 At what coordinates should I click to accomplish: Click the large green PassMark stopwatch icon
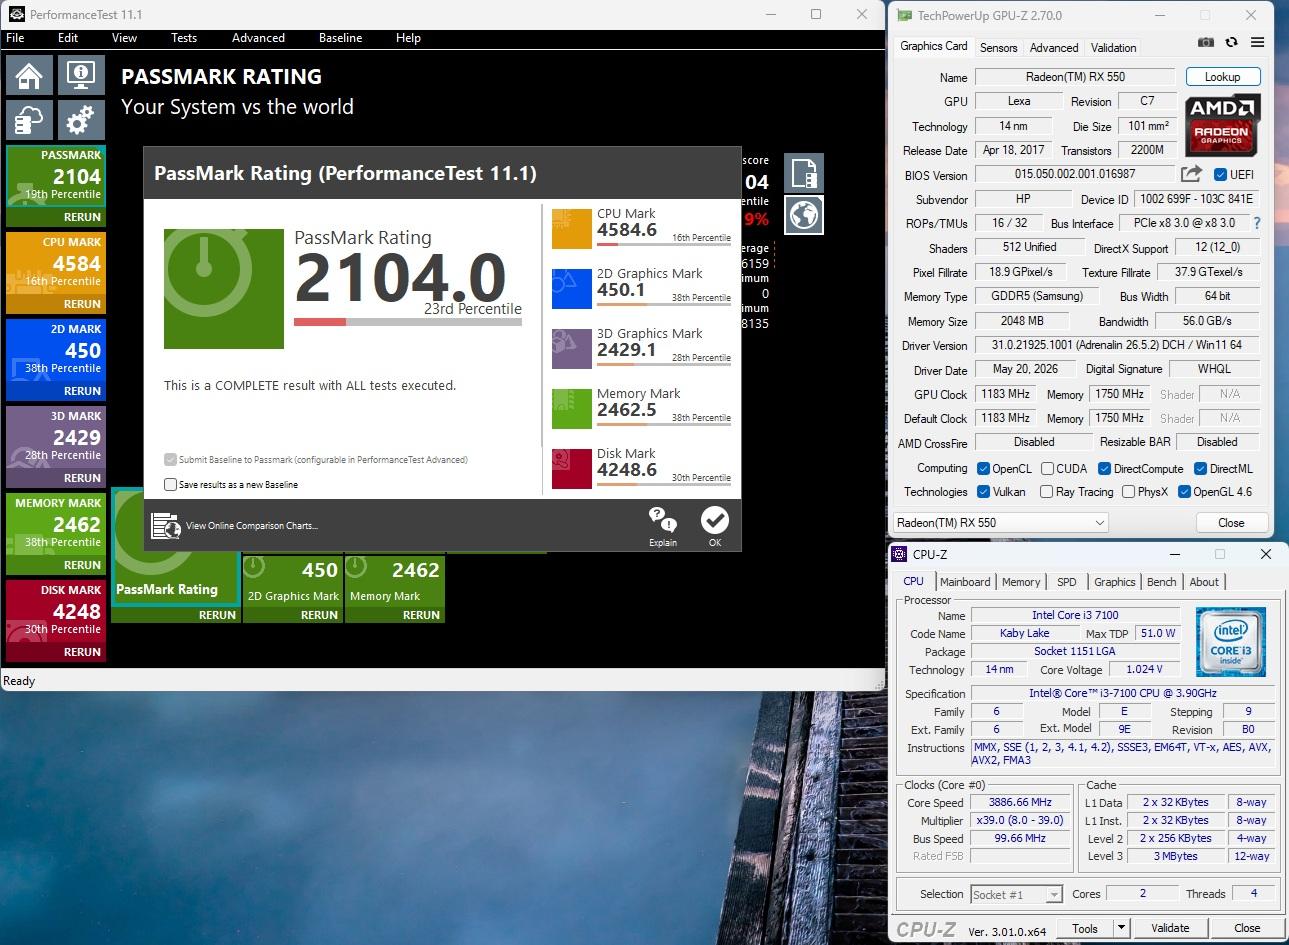(224, 289)
